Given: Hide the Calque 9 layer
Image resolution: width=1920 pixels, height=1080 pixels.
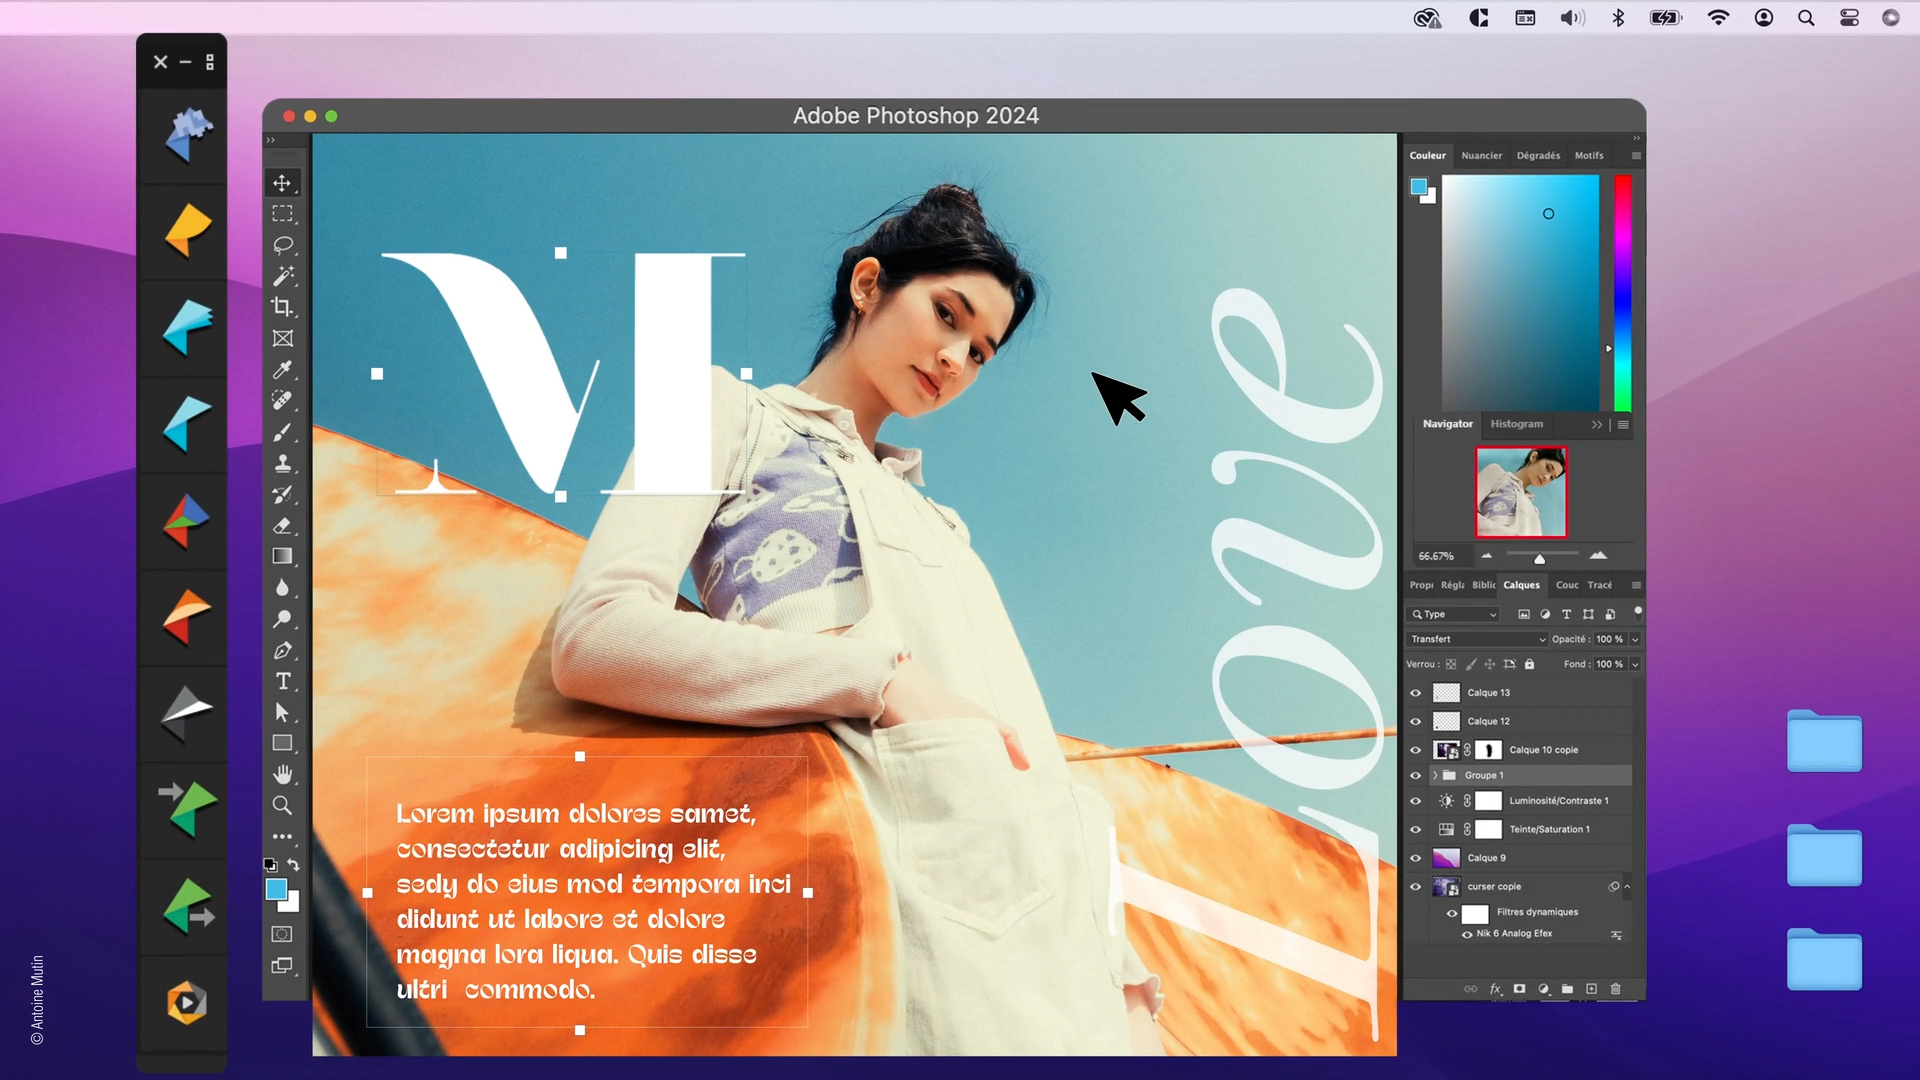Looking at the screenshot, I should point(1415,858).
